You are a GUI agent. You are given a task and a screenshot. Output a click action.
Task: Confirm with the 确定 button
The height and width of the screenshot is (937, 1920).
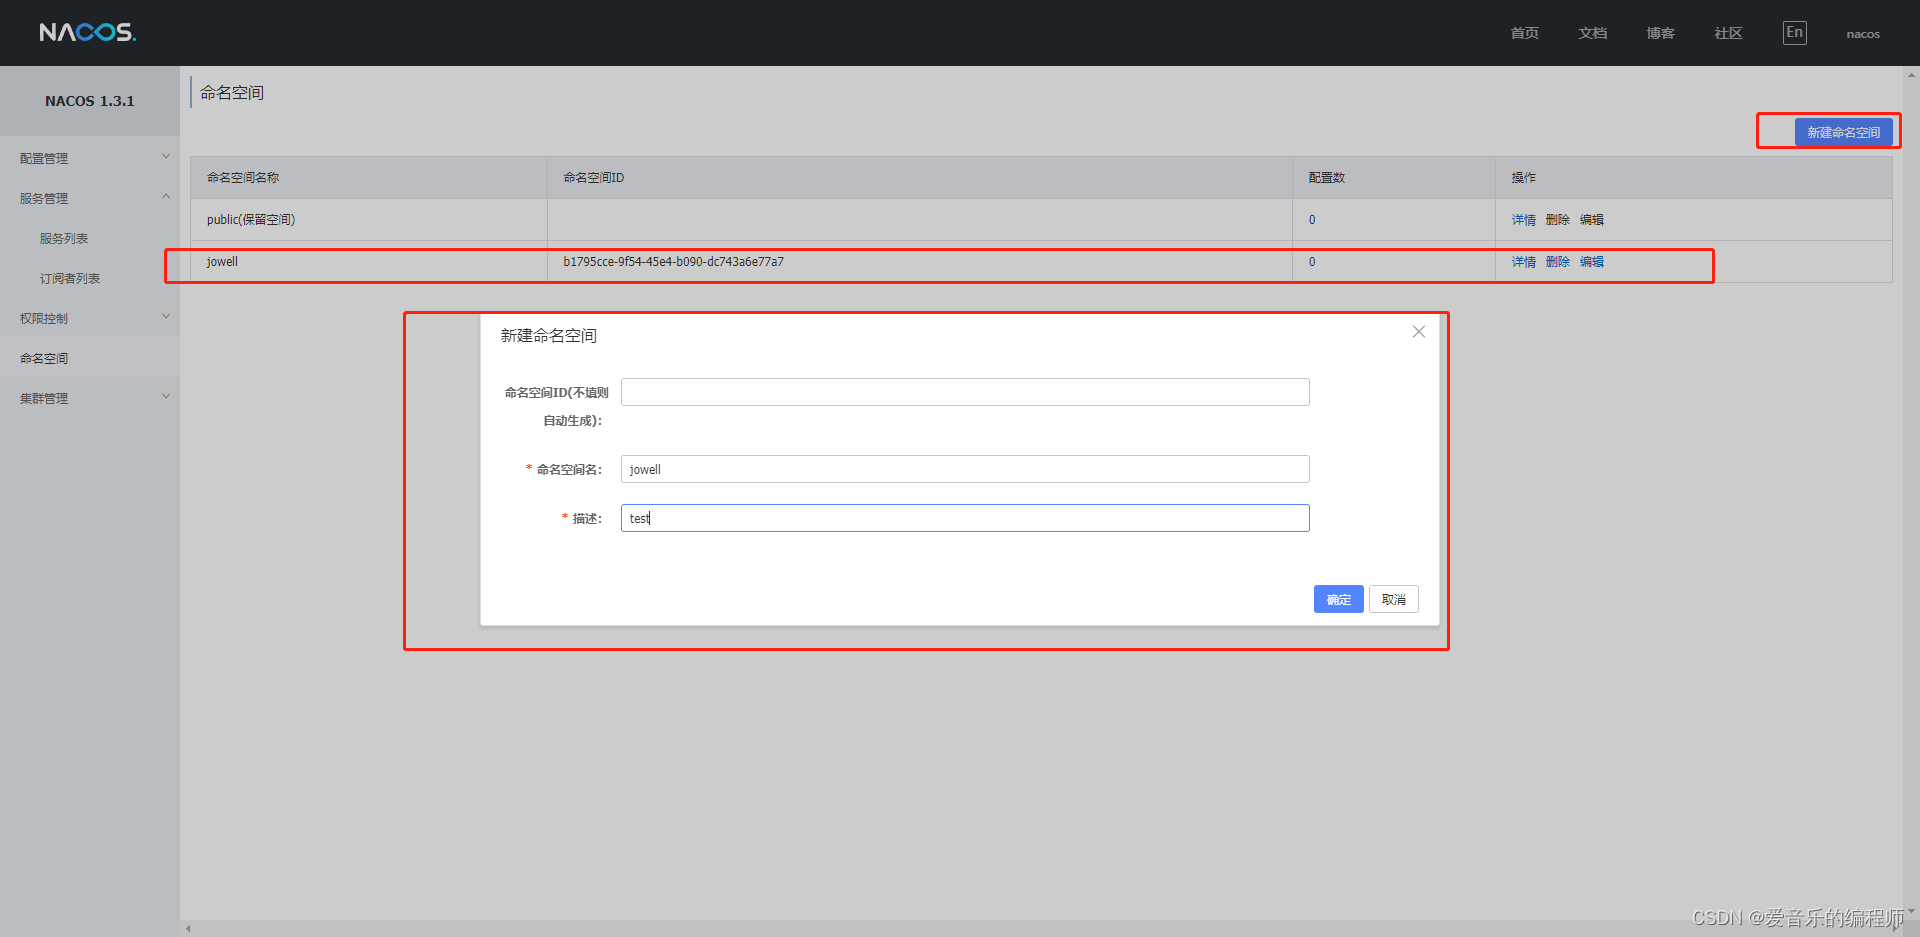[1338, 599]
